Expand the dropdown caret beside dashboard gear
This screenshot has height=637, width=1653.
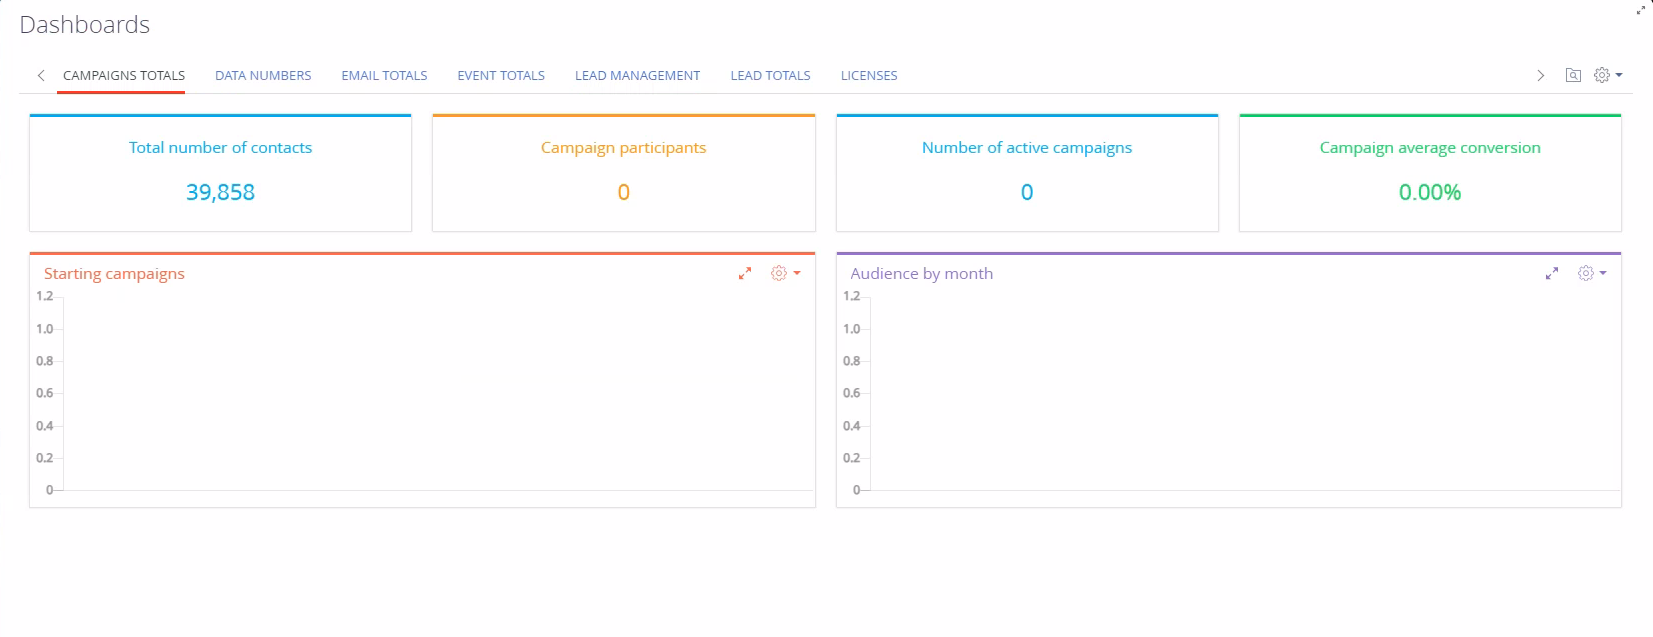pos(1619,75)
